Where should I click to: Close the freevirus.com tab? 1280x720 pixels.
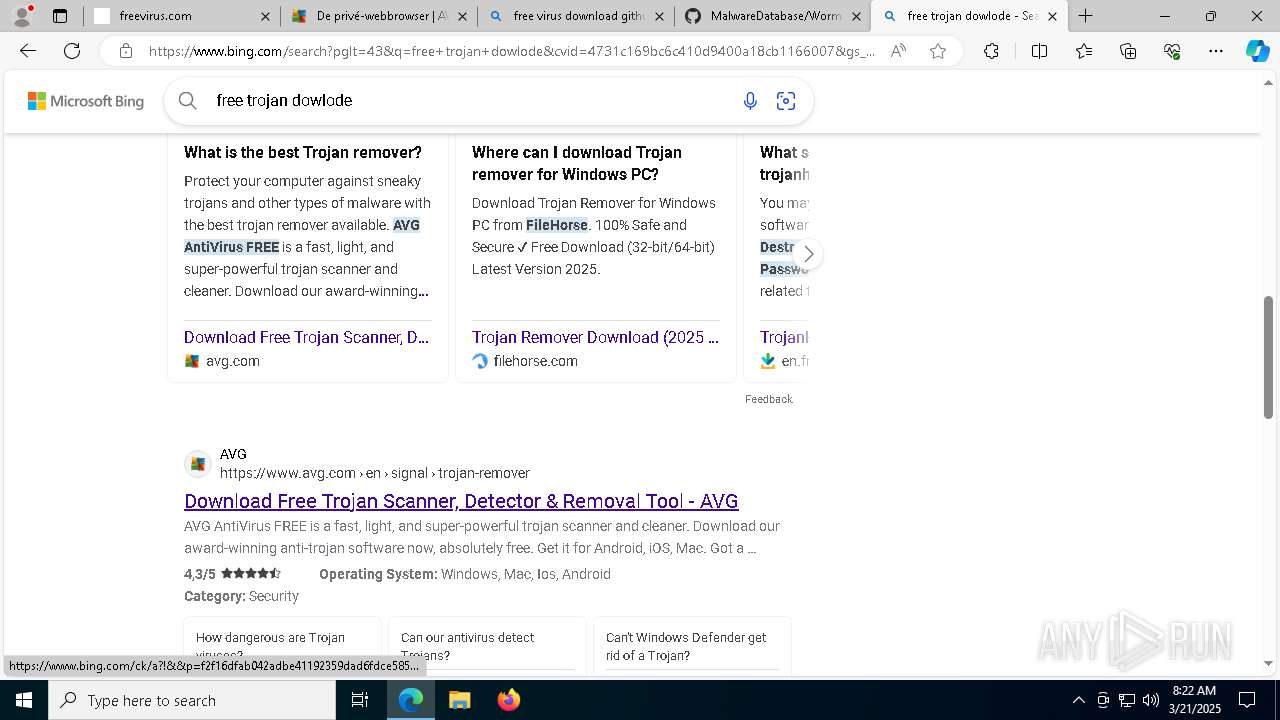pyautogui.click(x=265, y=16)
